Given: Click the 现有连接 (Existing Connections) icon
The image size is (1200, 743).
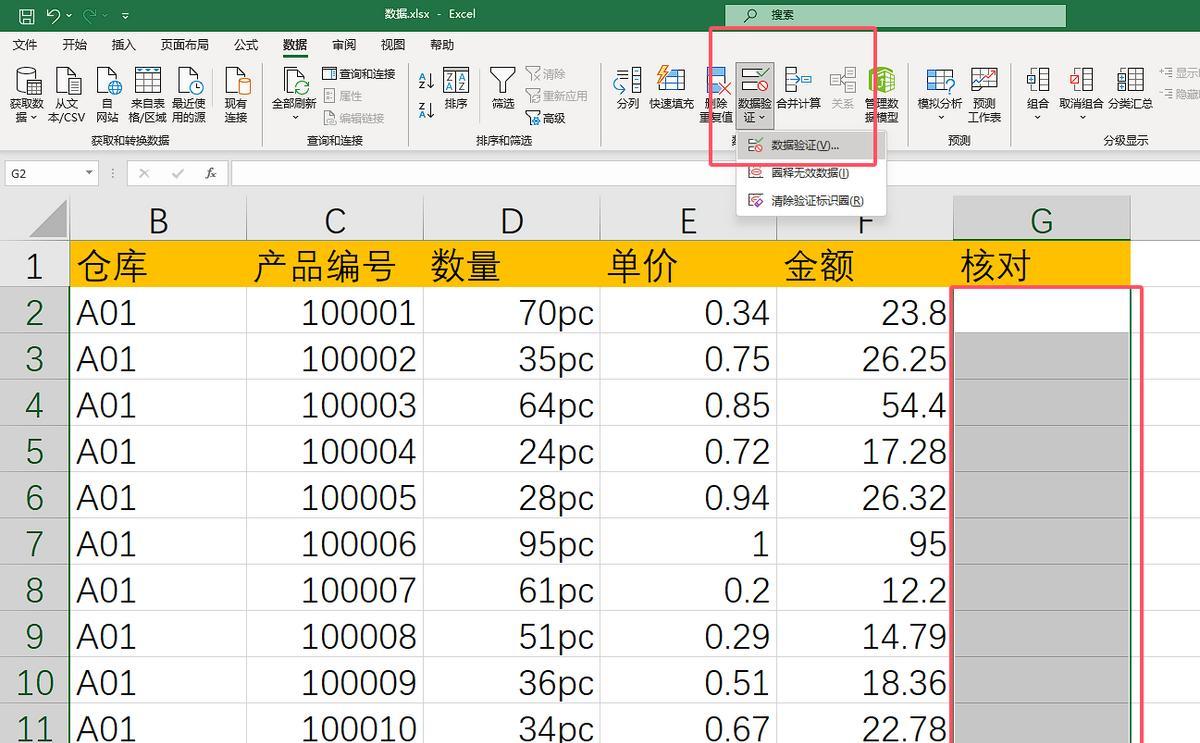Looking at the screenshot, I should [x=236, y=96].
